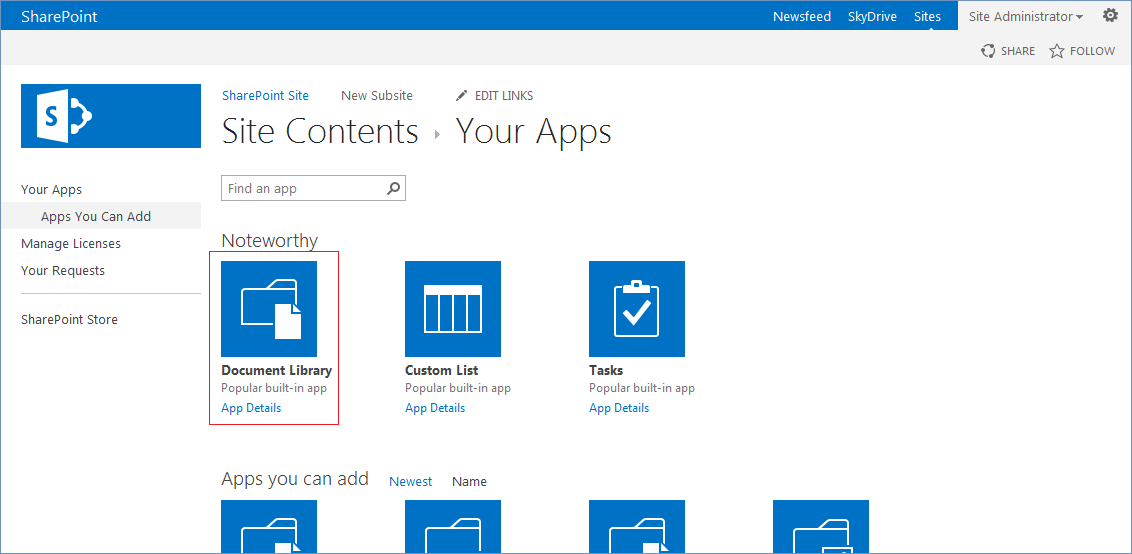This screenshot has height=554, width=1132.
Task: Click the Custom List app tile
Action: pyautogui.click(x=453, y=309)
